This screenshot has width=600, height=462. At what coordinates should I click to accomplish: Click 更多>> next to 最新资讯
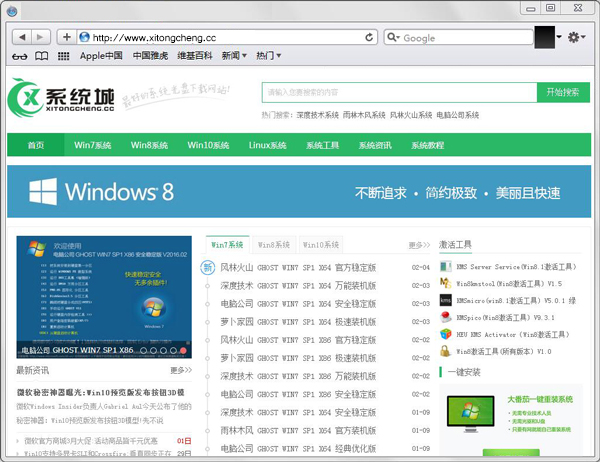pos(181,370)
